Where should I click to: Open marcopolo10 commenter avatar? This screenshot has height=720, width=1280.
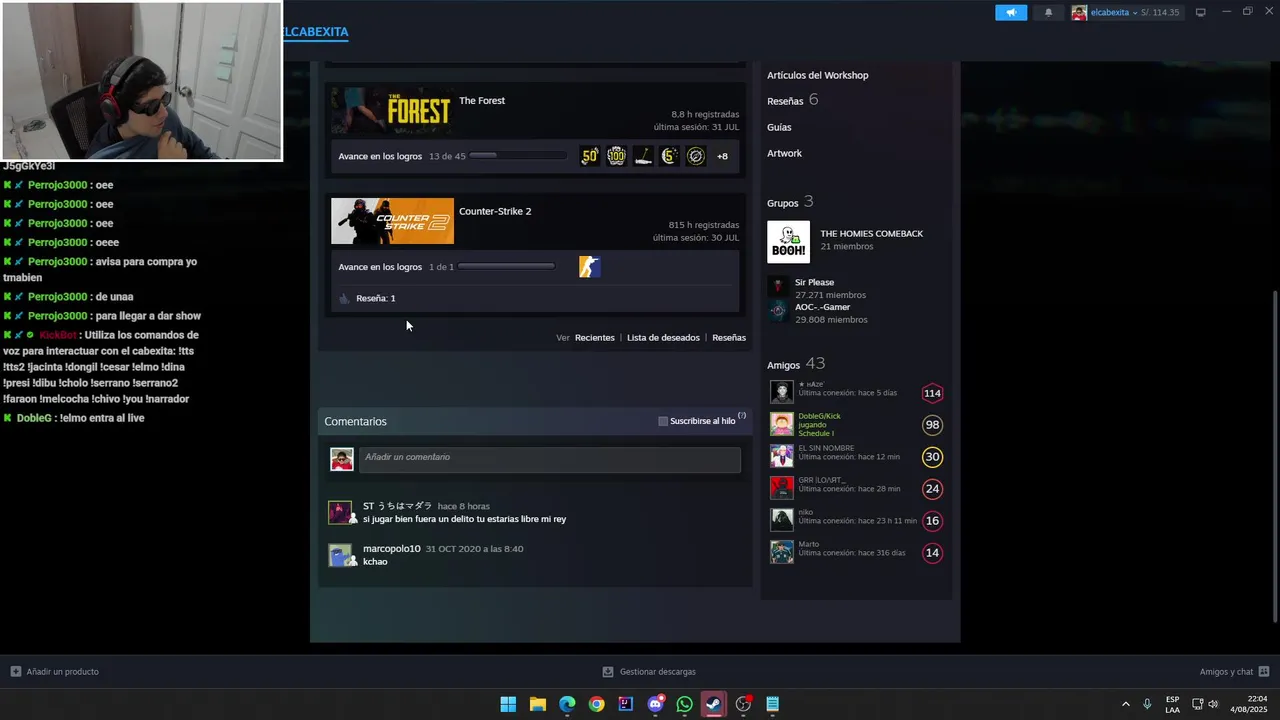point(340,555)
